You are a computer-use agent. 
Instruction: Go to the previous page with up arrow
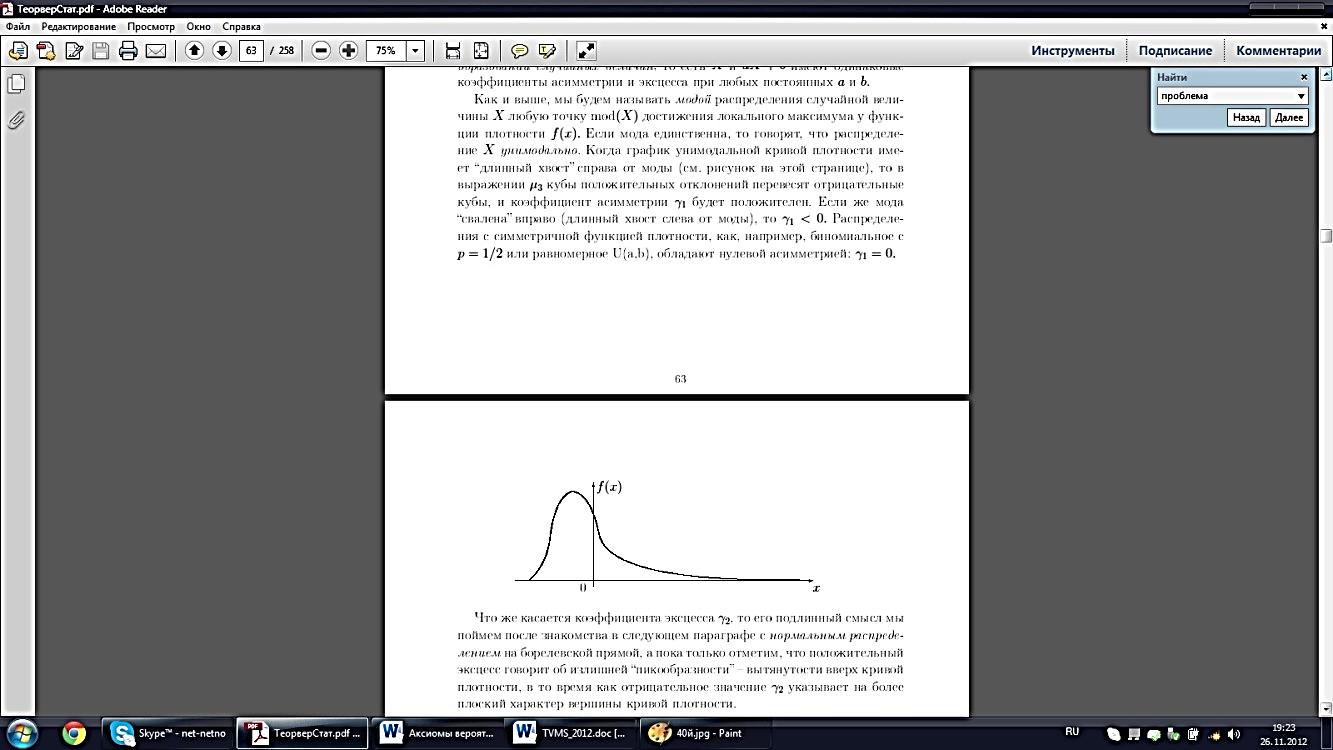(194, 50)
